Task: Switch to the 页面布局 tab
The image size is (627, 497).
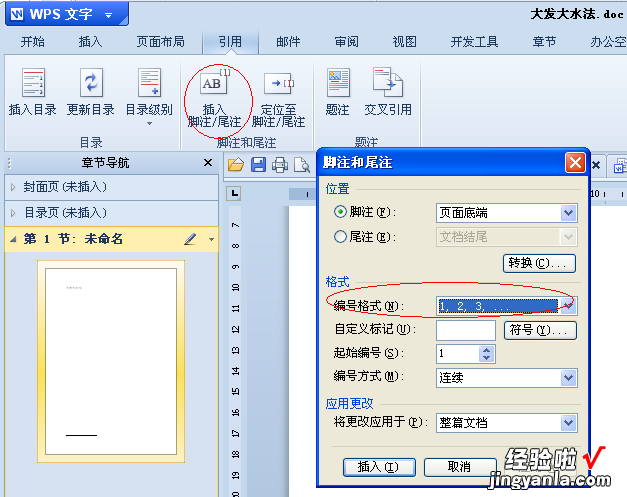Action: tap(161, 42)
